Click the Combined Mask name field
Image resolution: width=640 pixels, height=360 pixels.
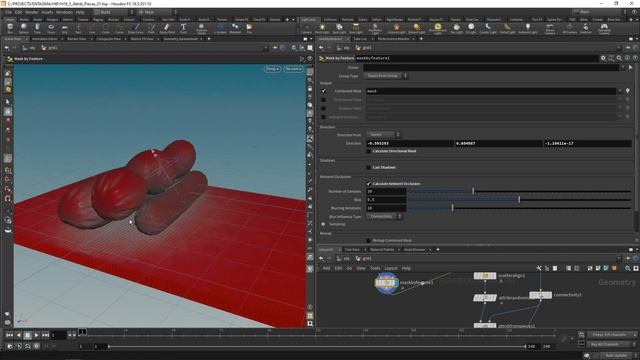point(491,91)
